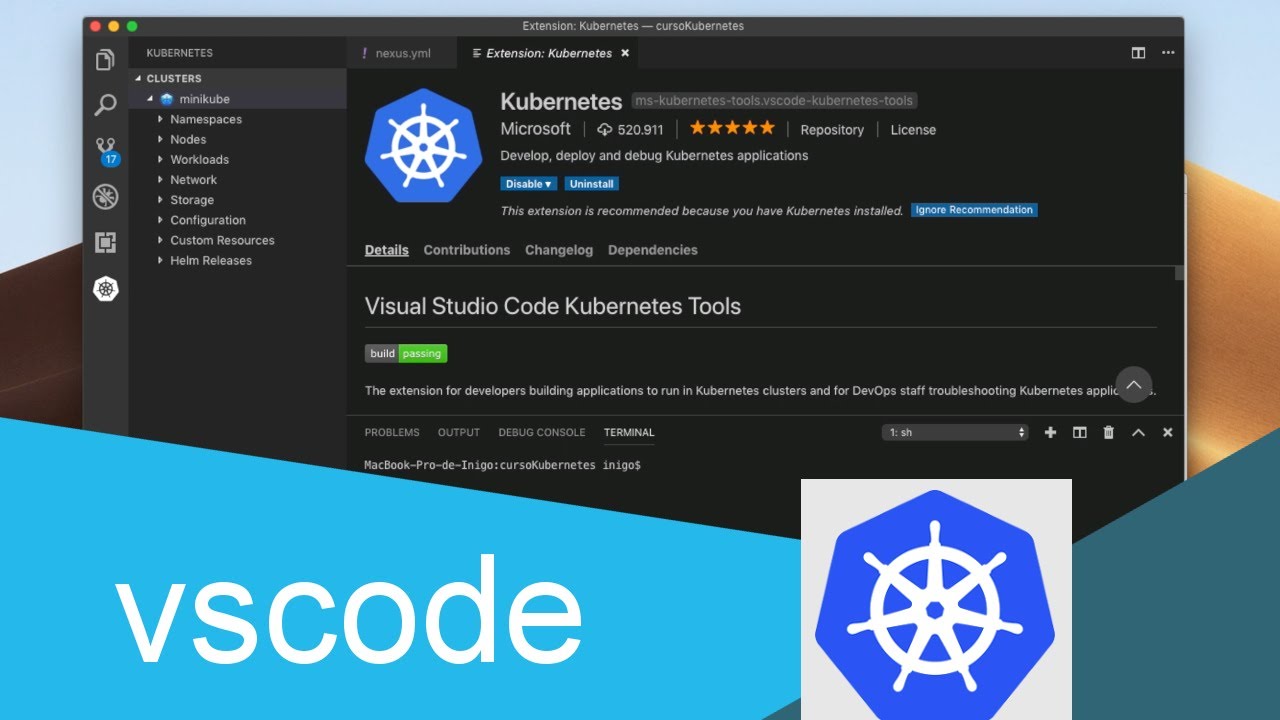Click the large Kubernetes extension logo
The image size is (1280, 720).
click(x=424, y=146)
